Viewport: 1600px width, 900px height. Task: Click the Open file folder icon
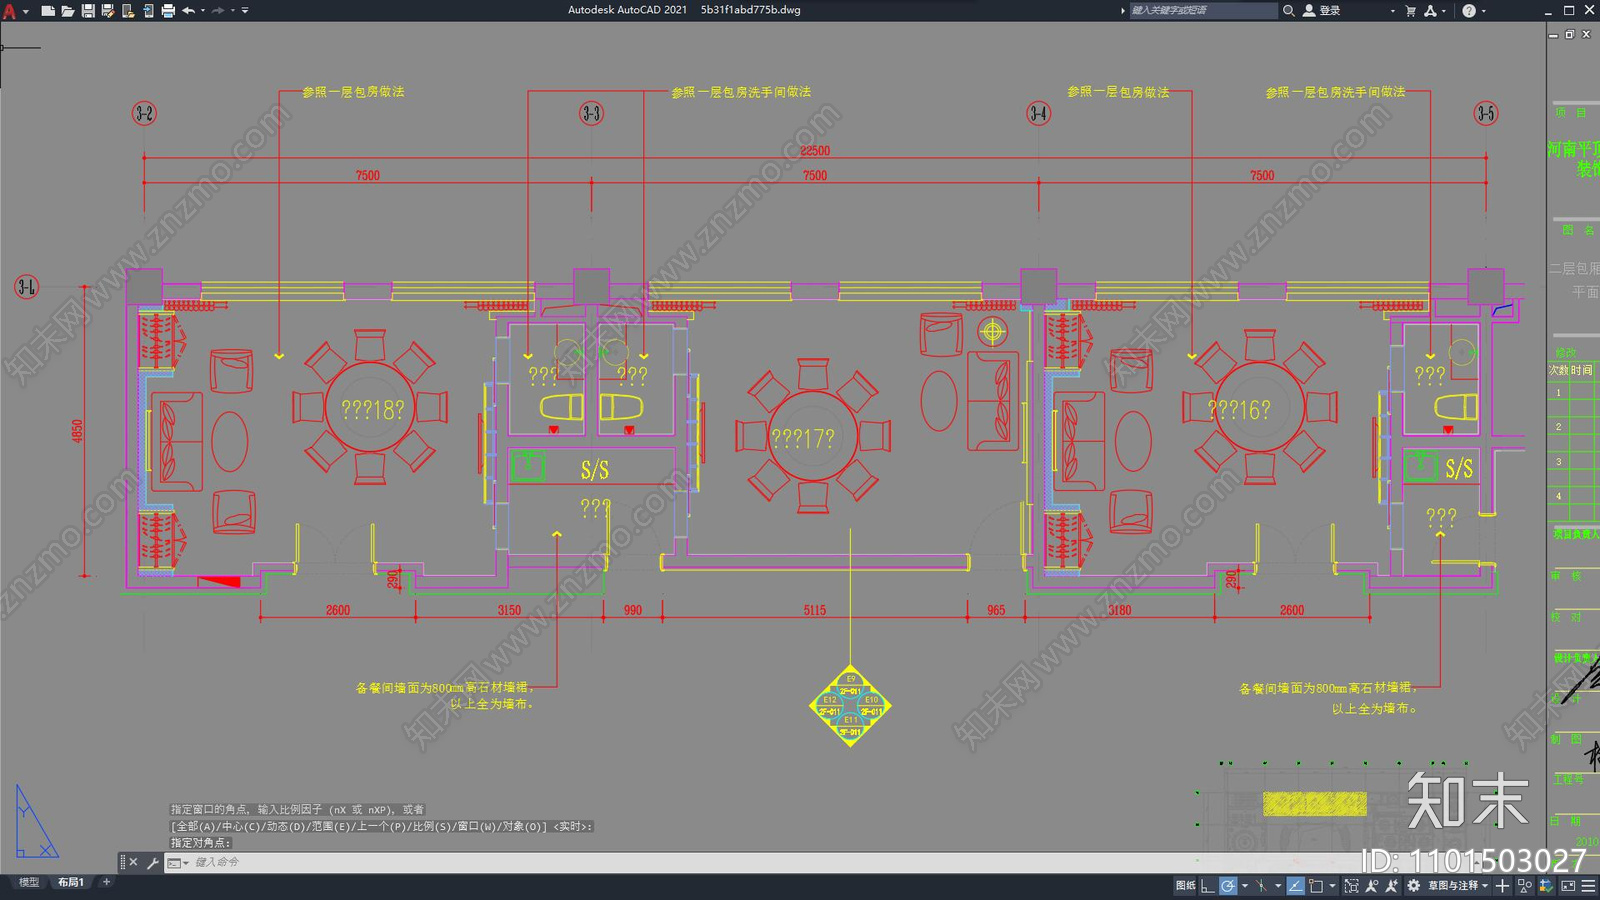67,11
